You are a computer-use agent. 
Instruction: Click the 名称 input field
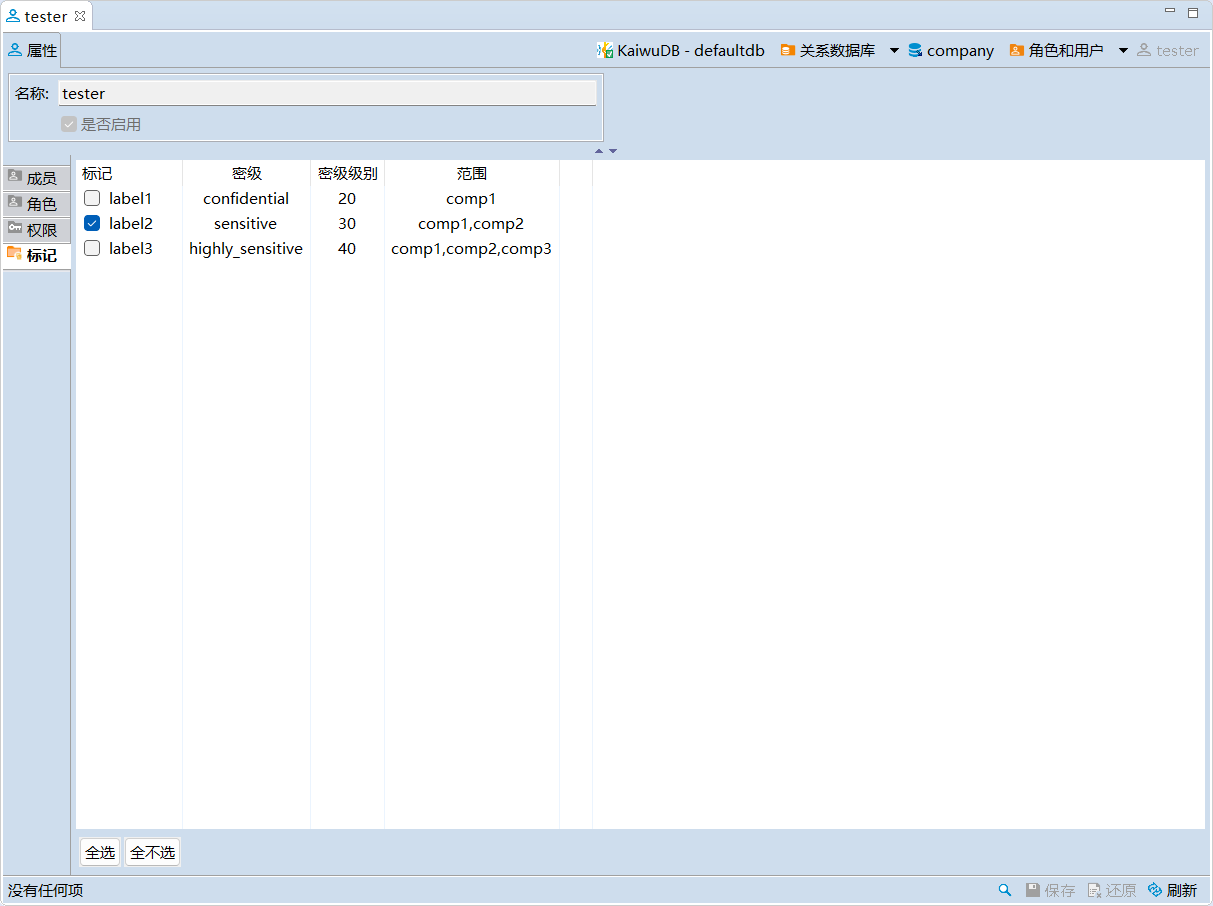[x=327, y=93]
